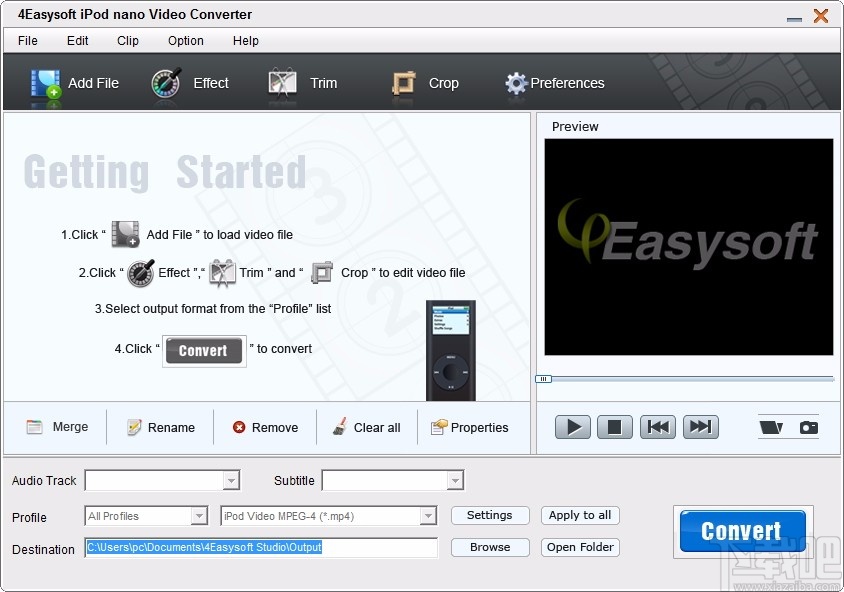Click the Add File toolbar icon
This screenshot has width=844, height=592.
click(x=46, y=83)
